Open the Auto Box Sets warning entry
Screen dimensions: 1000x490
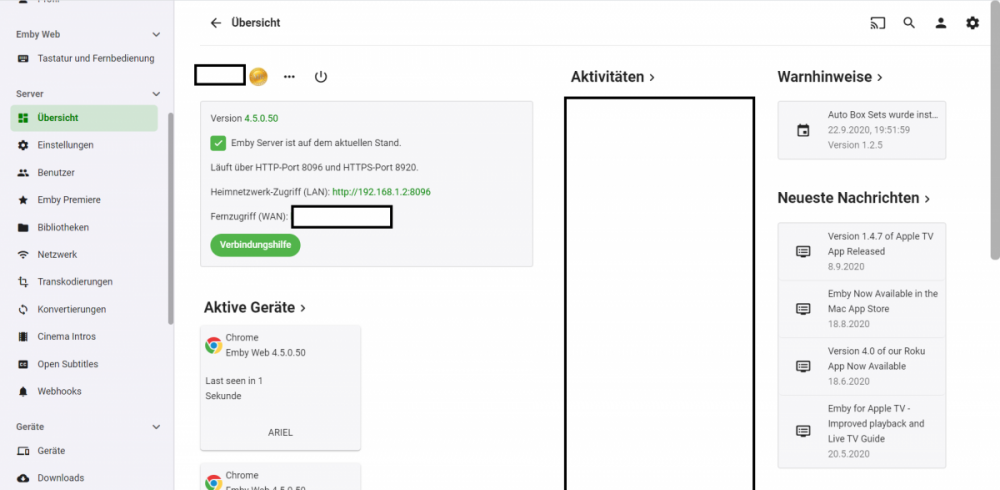coord(861,130)
